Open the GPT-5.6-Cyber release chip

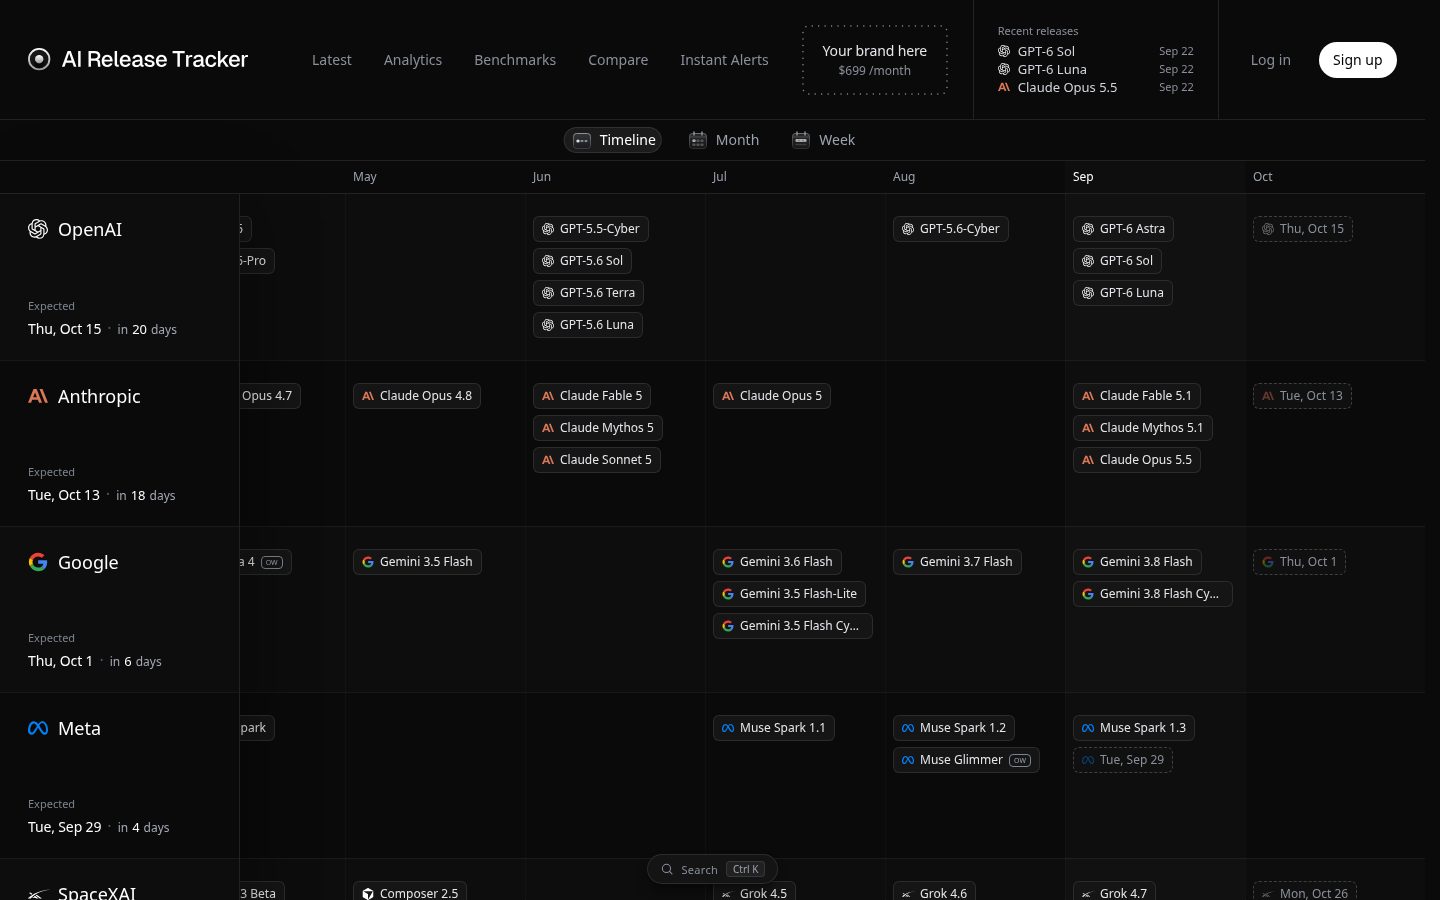[951, 229]
